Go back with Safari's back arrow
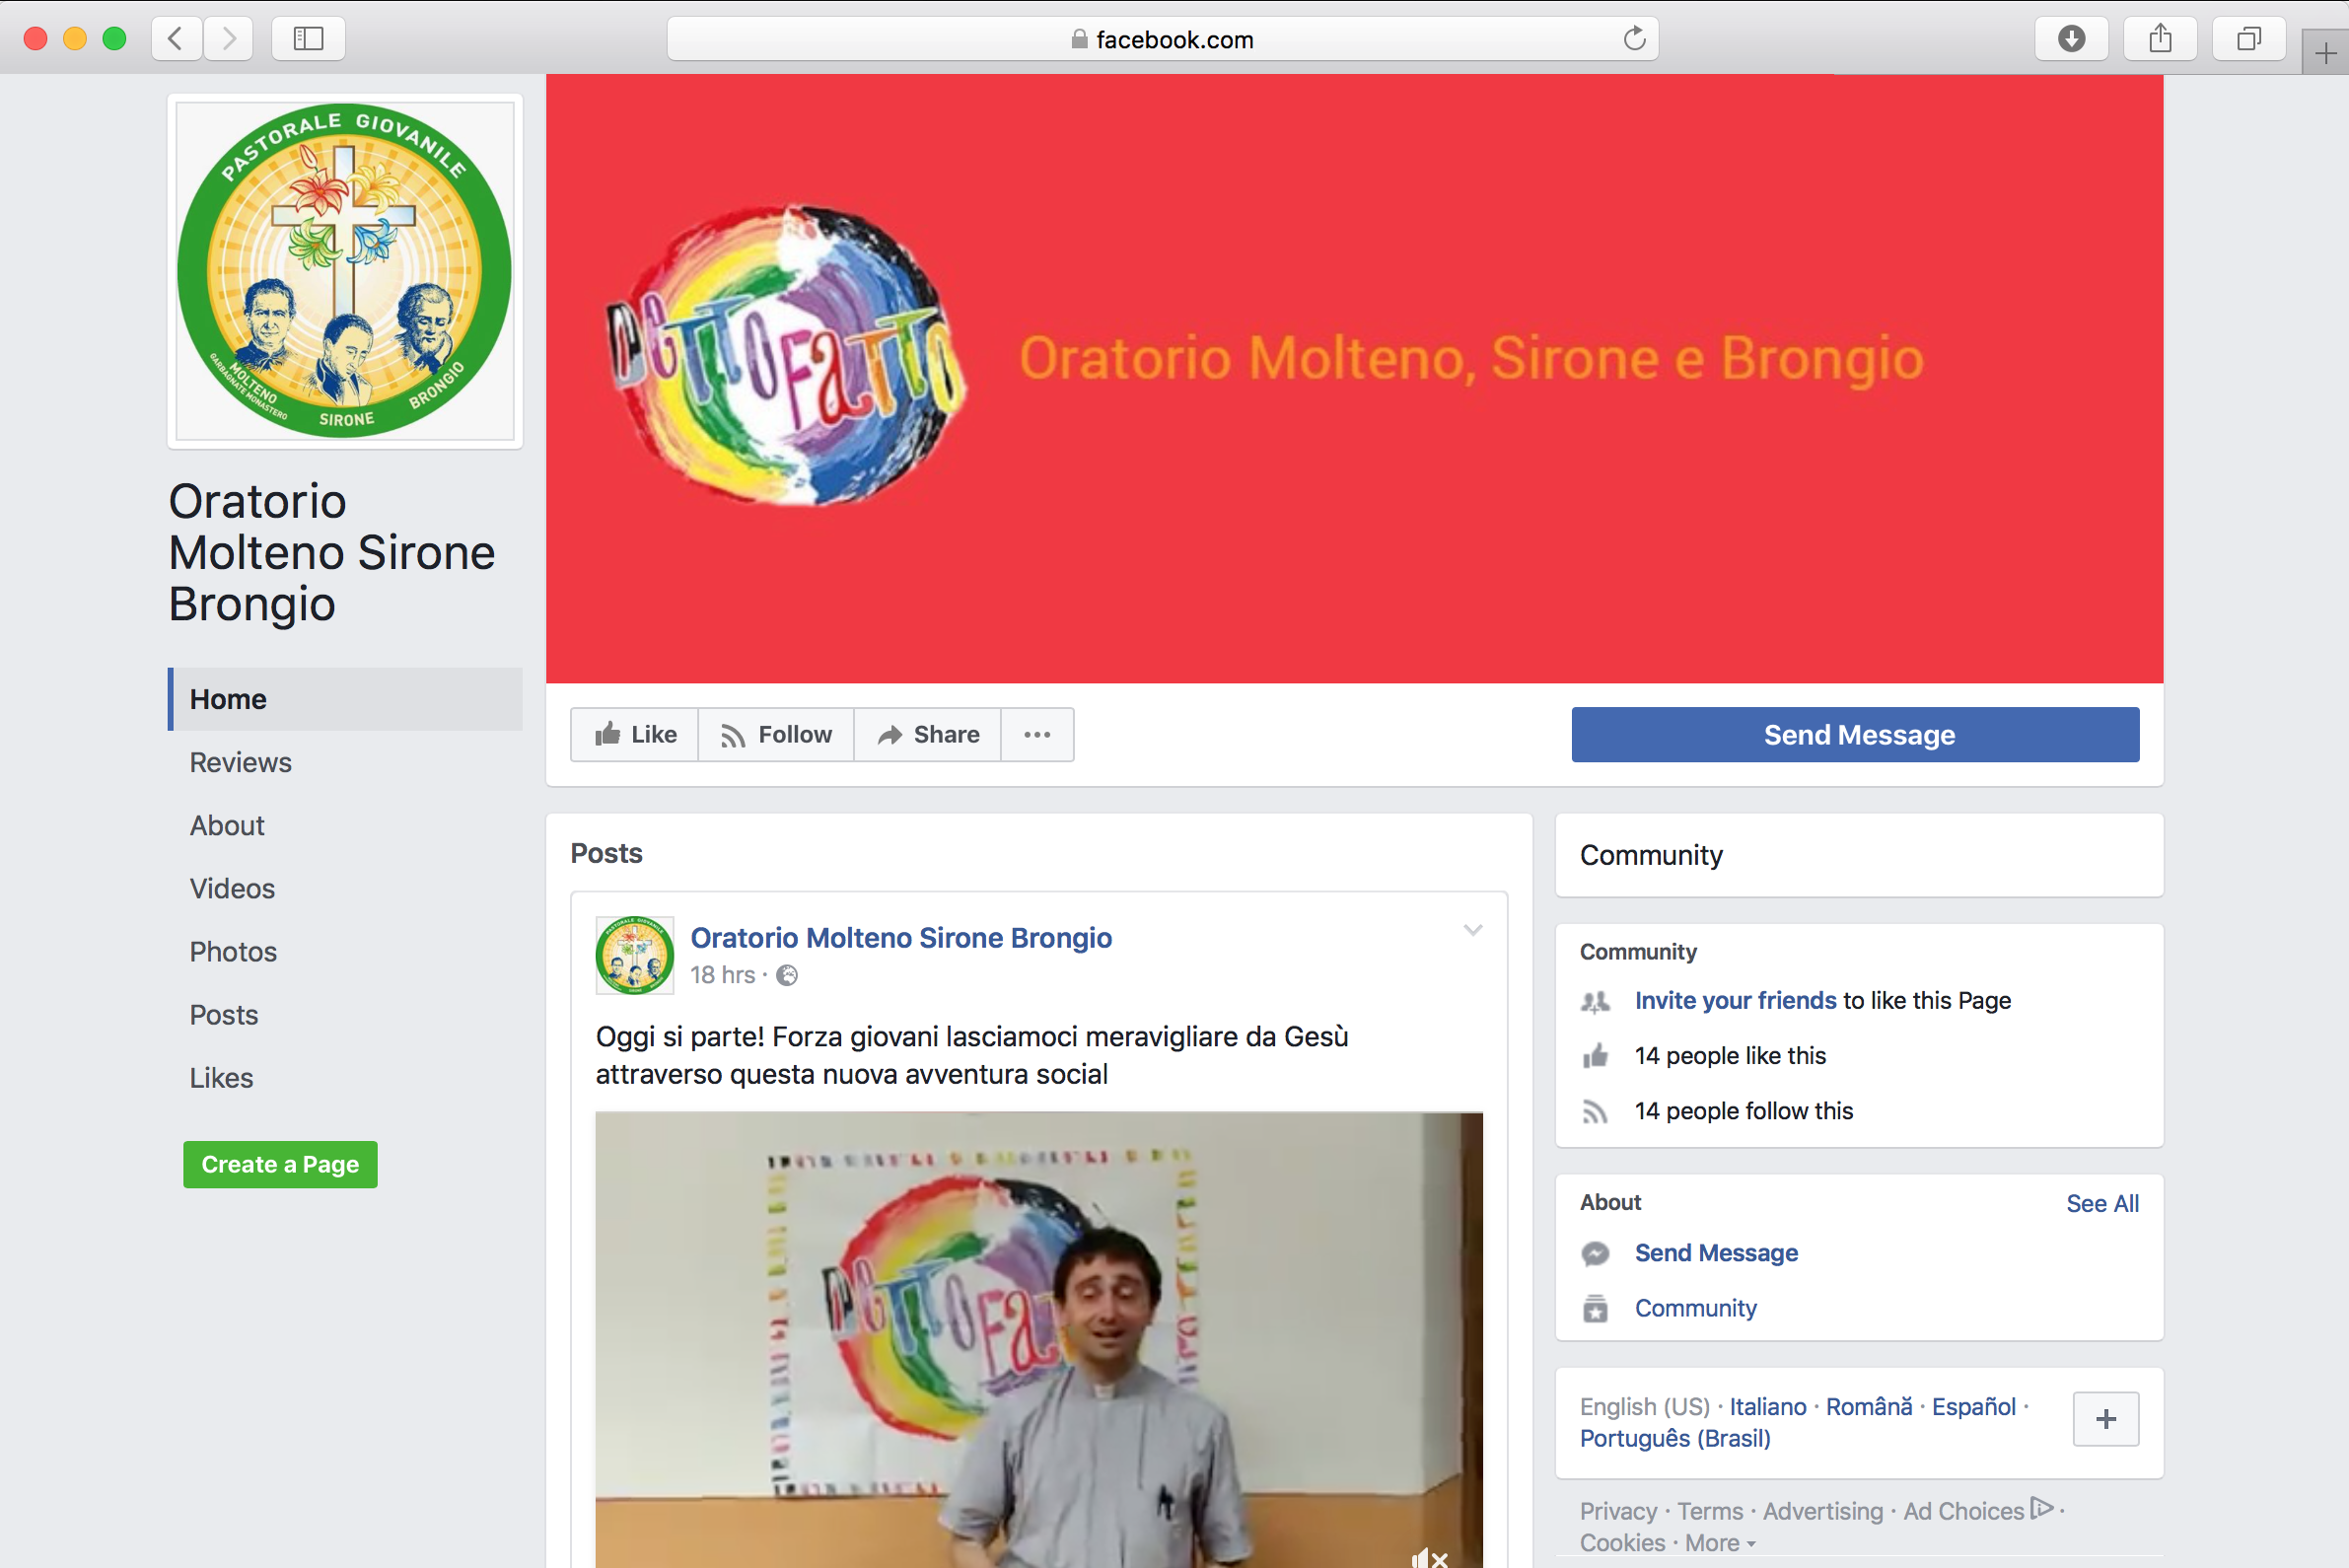 (x=177, y=39)
